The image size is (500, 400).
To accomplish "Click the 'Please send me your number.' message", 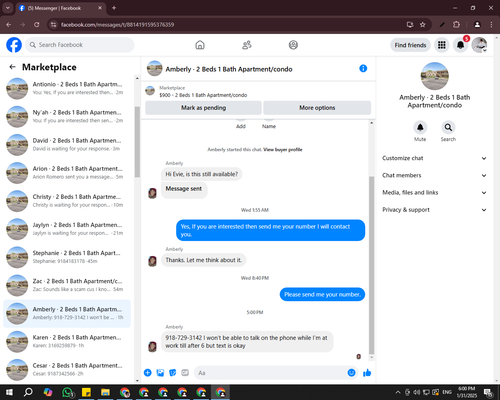I will (x=322, y=294).
